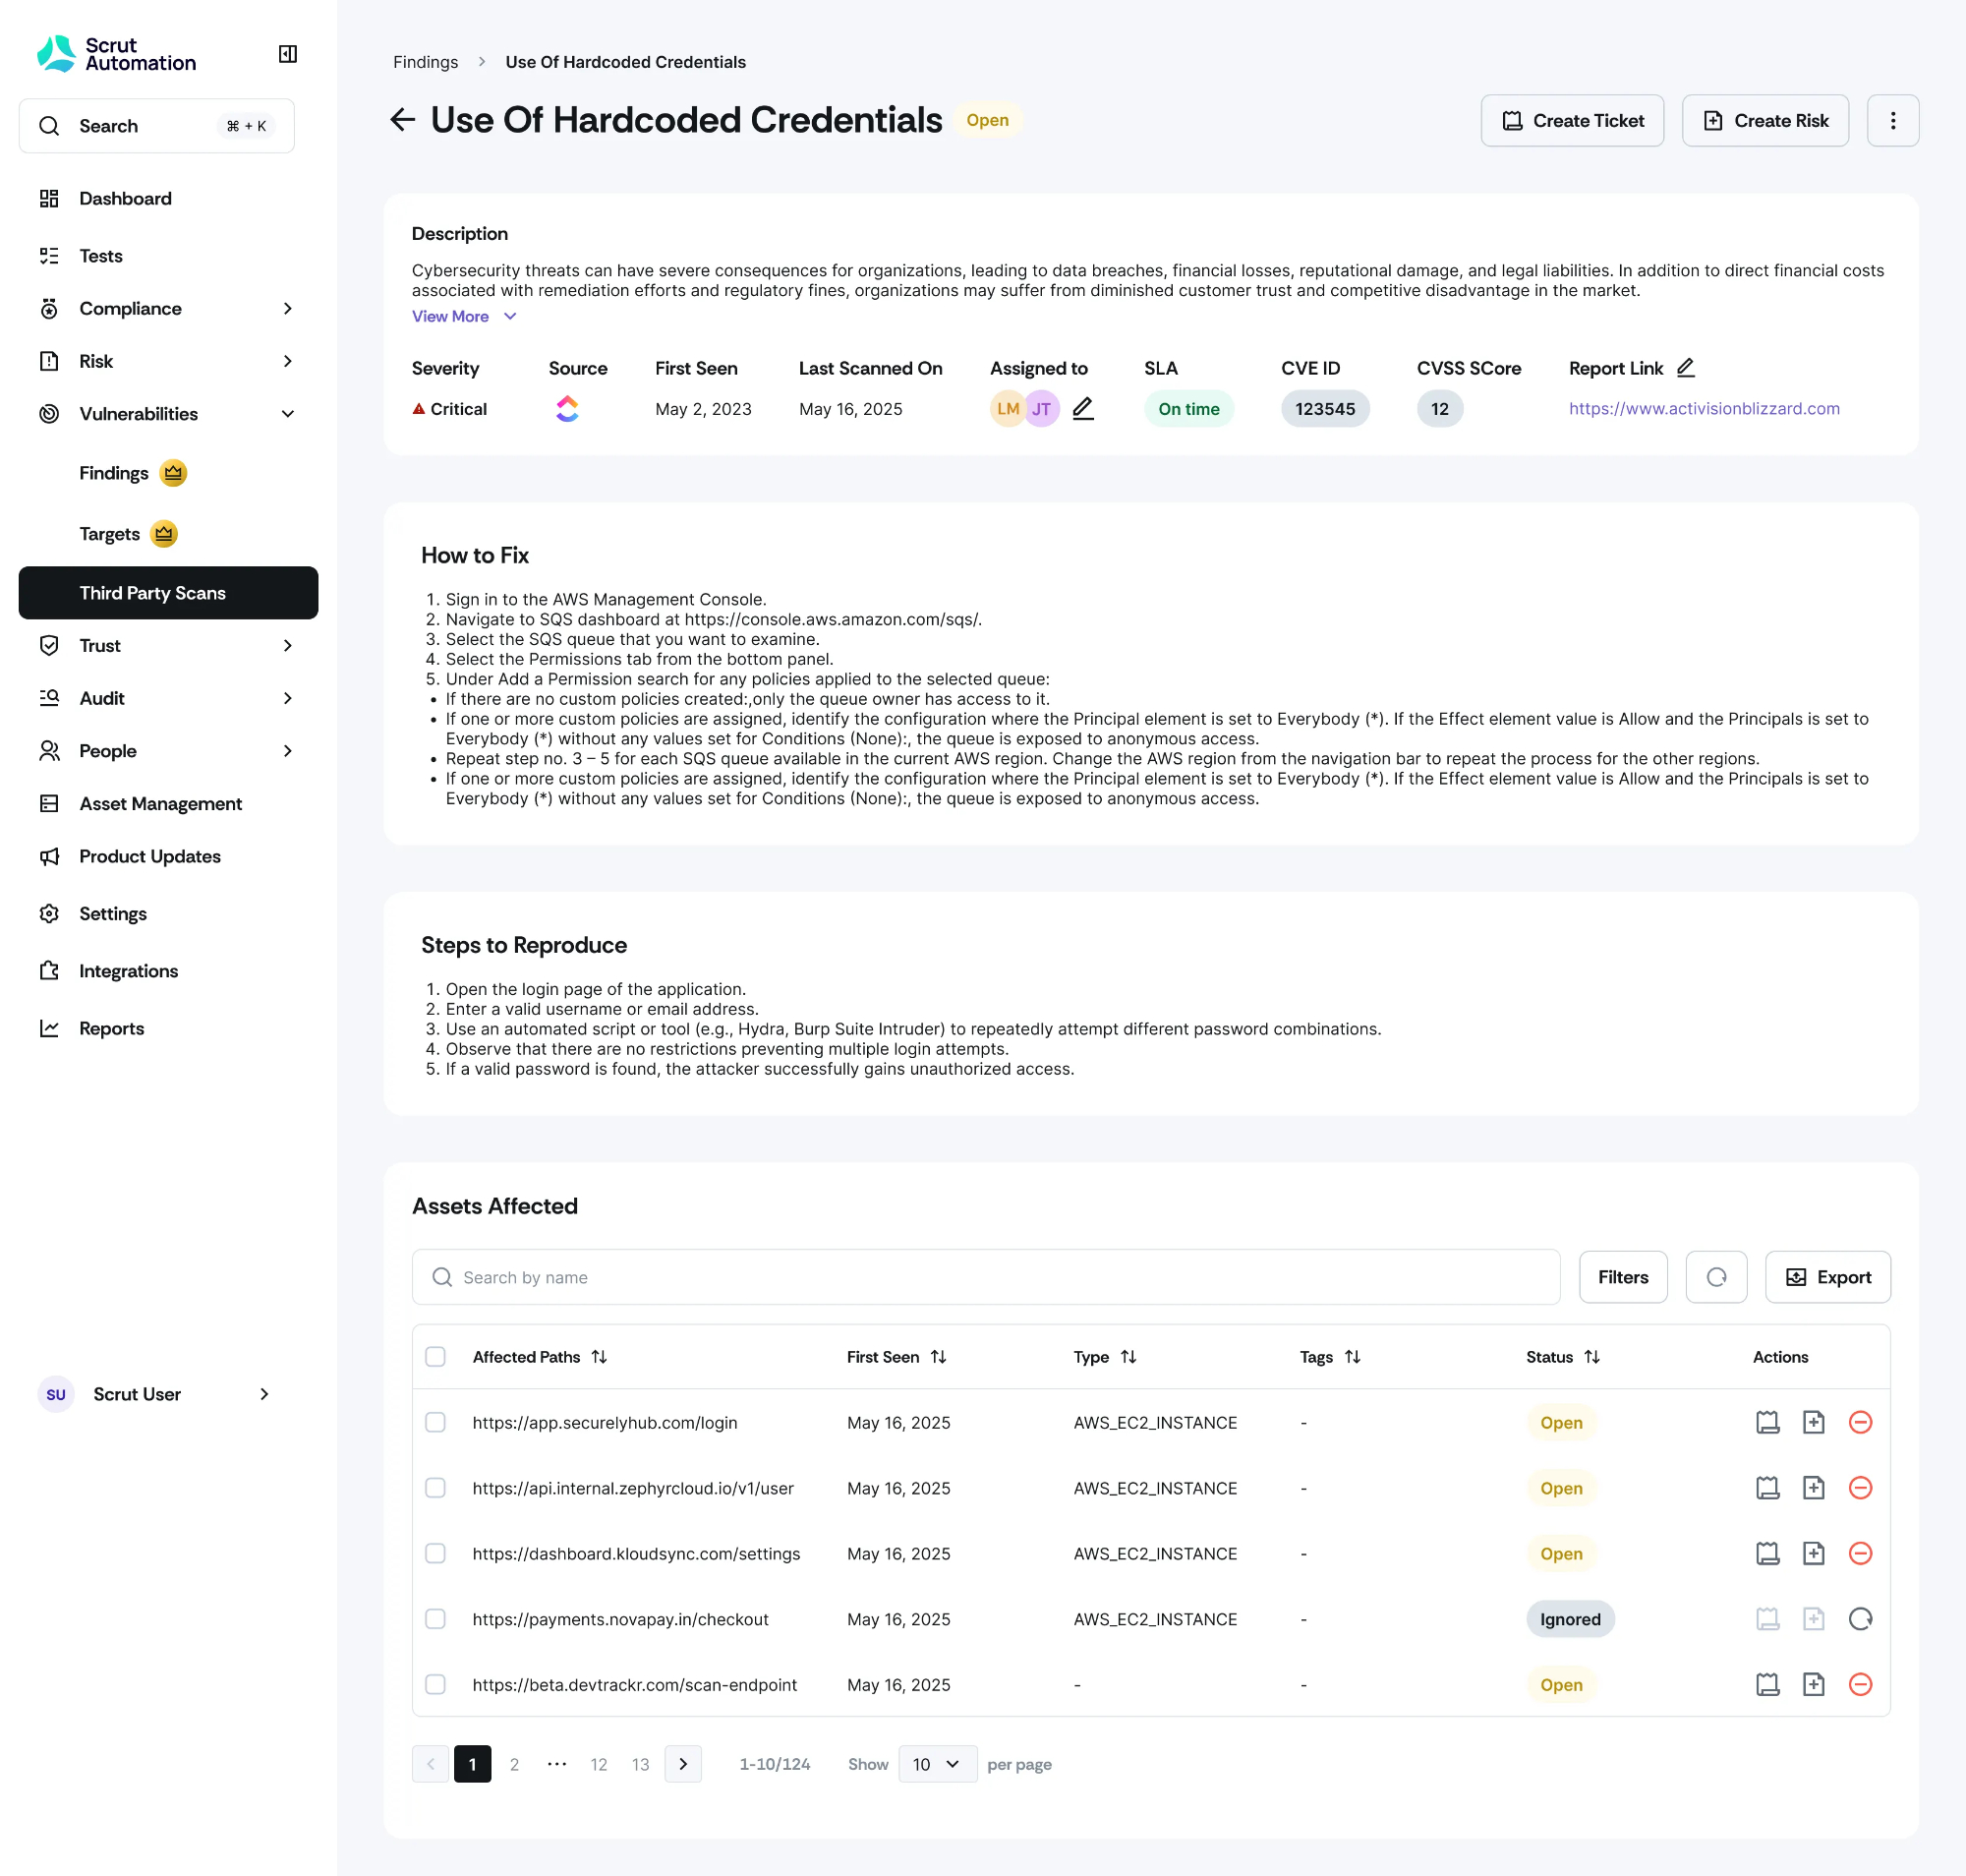Click the Search by name field

click(985, 1277)
